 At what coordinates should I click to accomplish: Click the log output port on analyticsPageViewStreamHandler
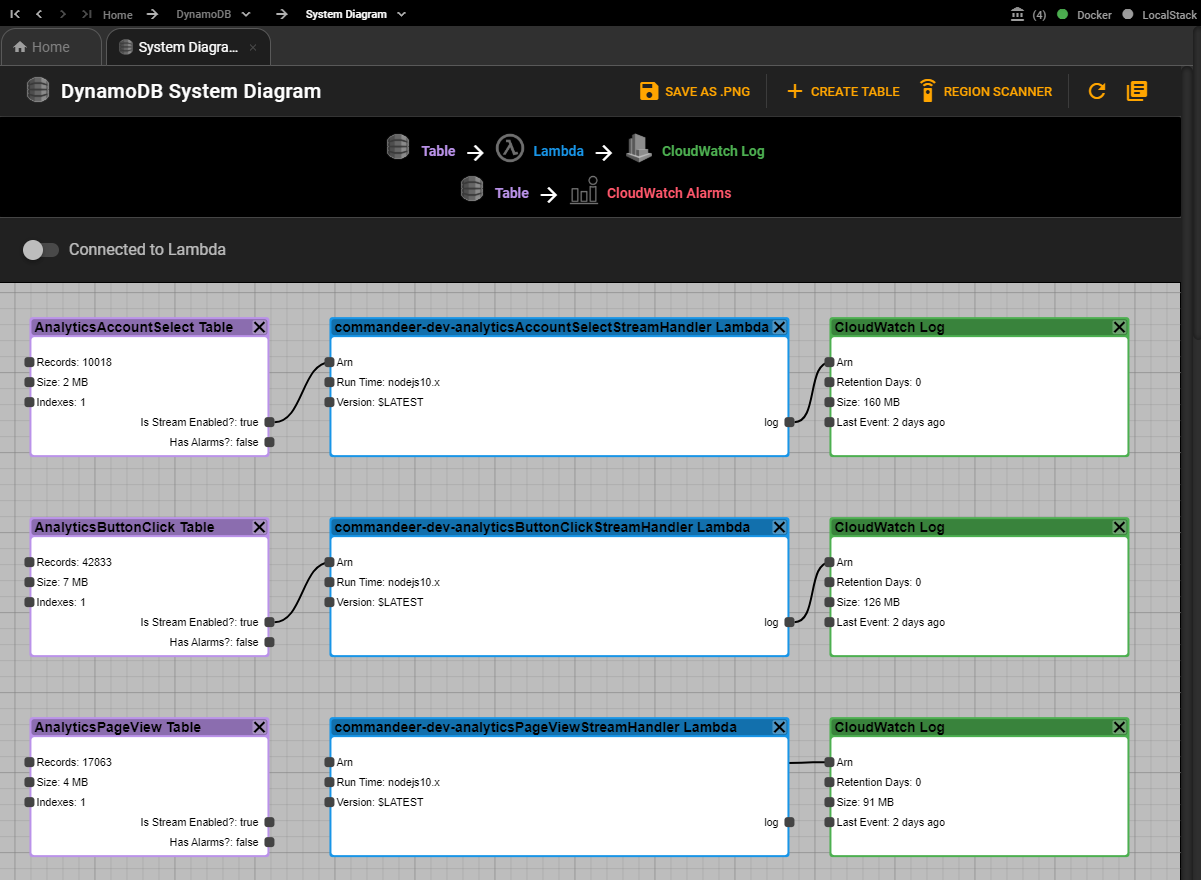(789, 822)
